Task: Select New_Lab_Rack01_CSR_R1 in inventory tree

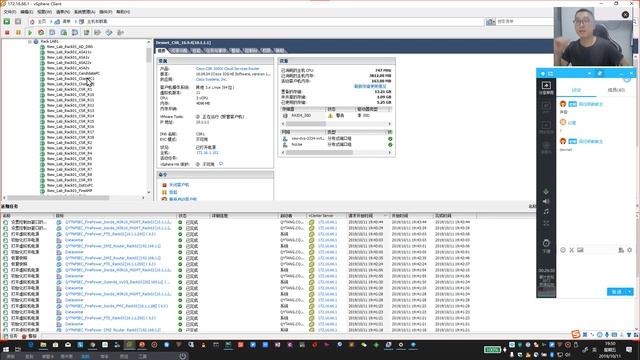Action: click(69, 89)
